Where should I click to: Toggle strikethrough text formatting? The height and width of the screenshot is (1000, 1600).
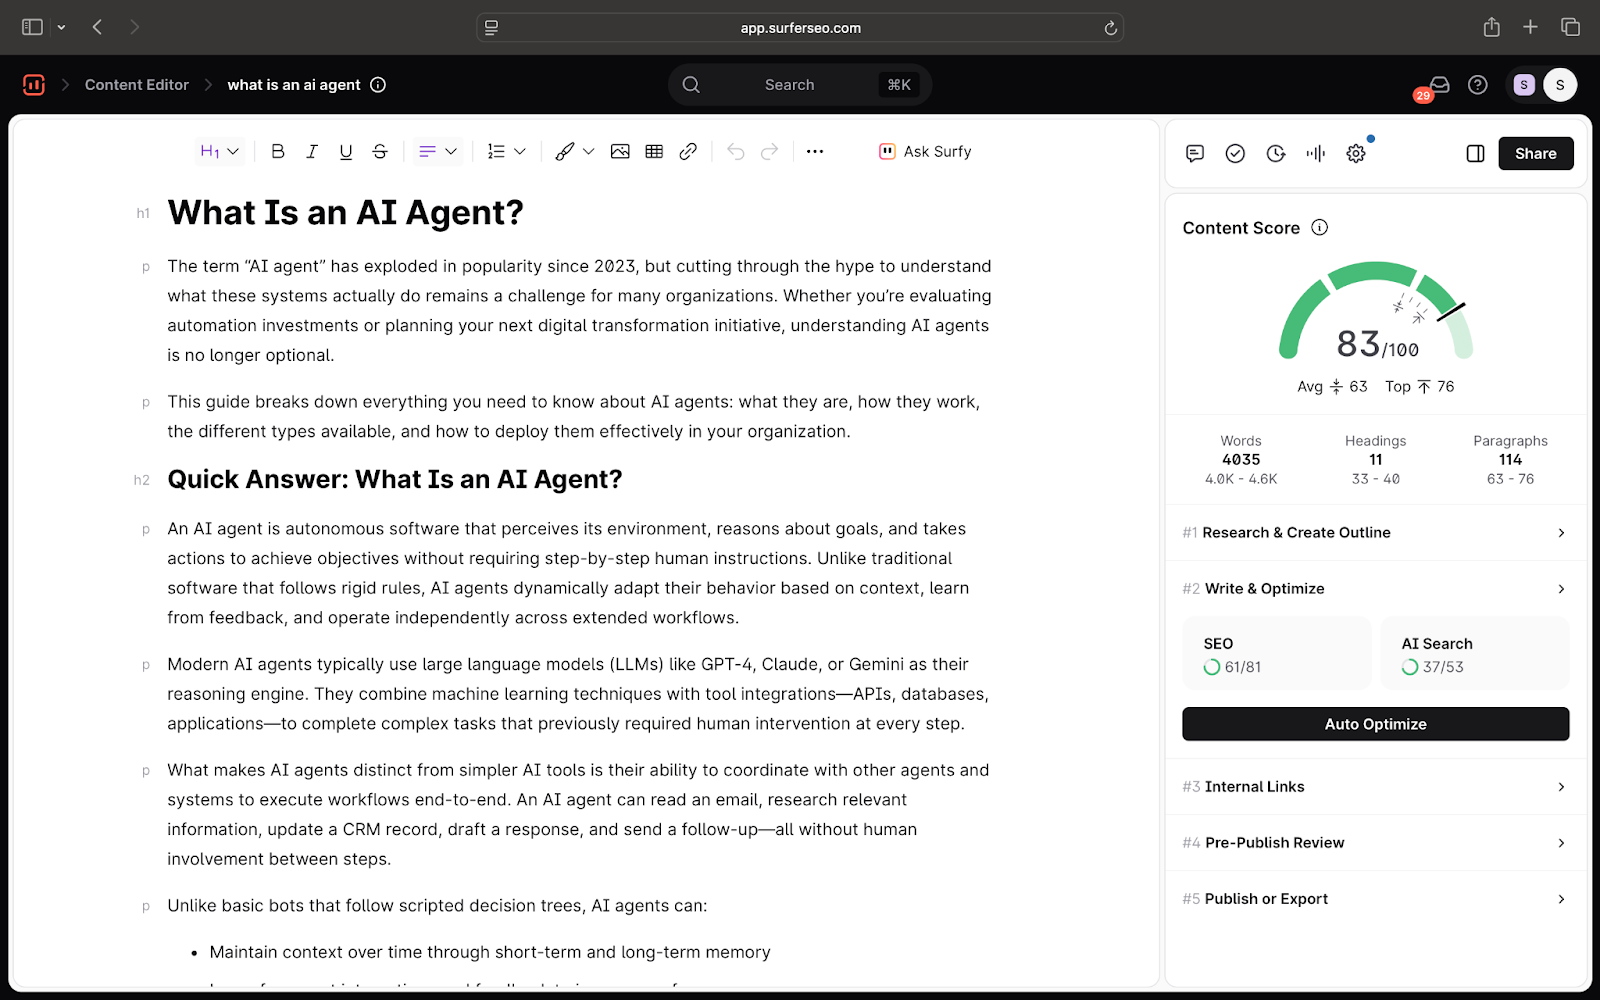coord(380,152)
